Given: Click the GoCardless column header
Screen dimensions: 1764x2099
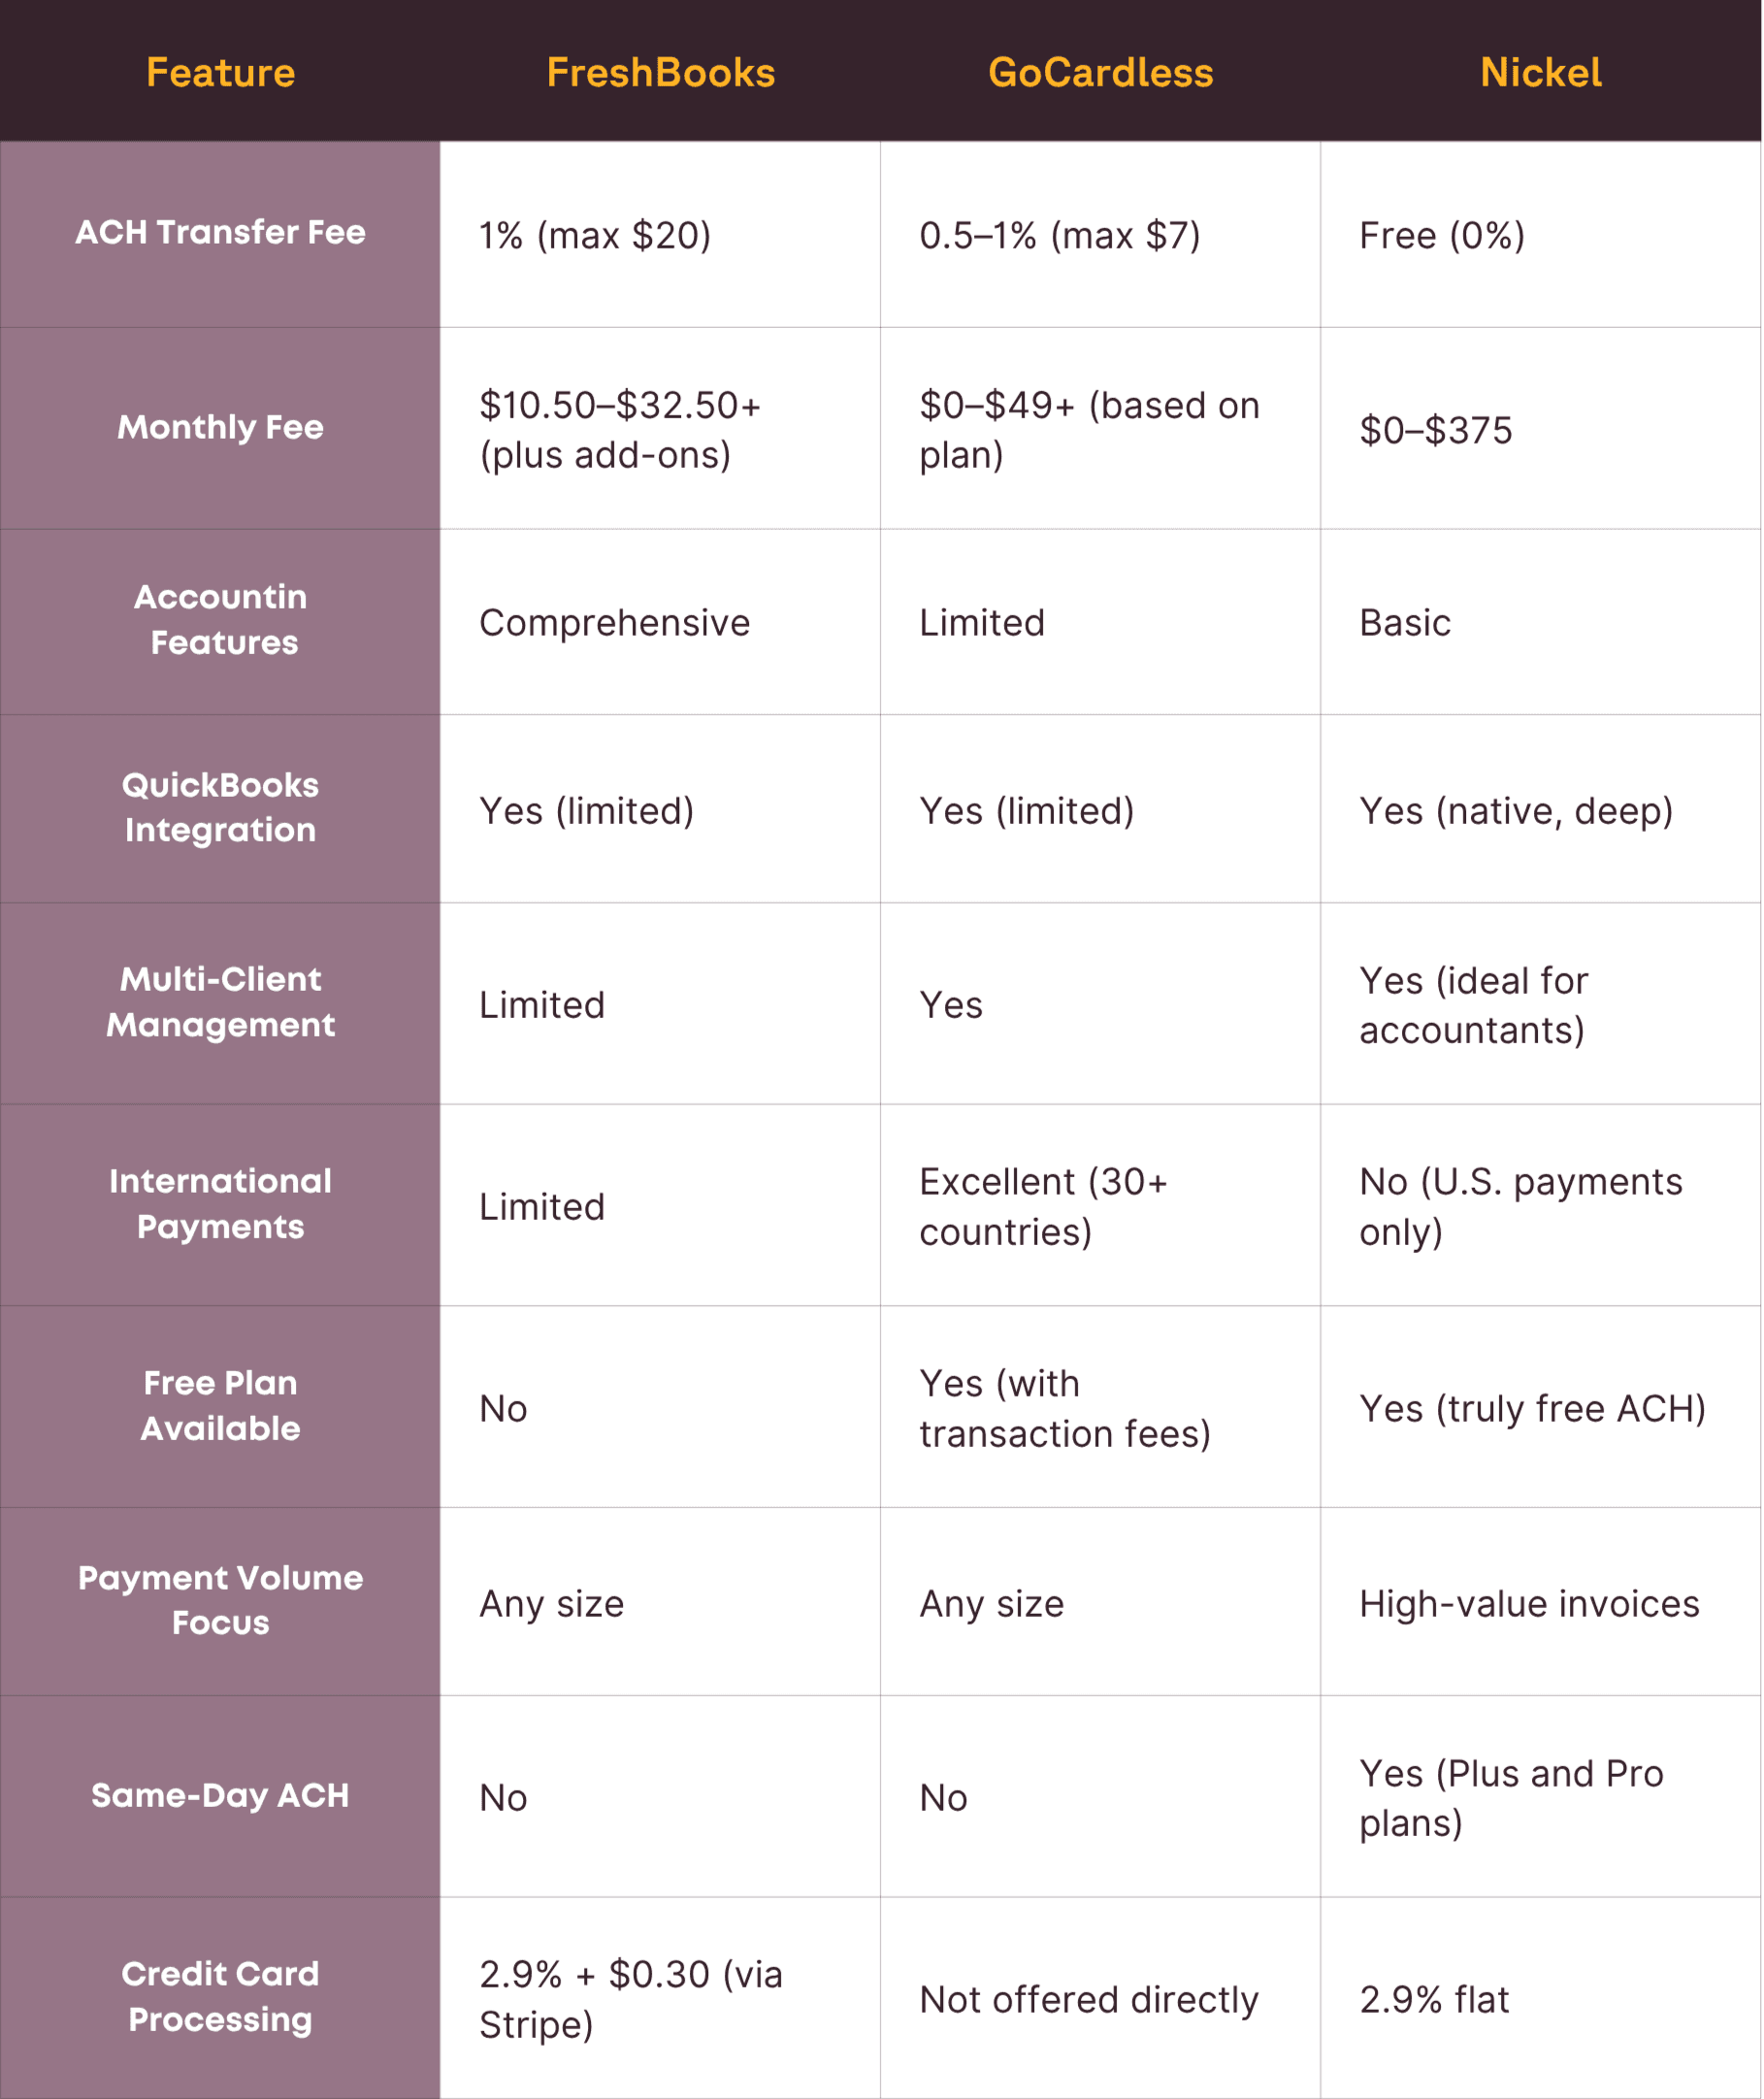Looking at the screenshot, I should 1100,73.
